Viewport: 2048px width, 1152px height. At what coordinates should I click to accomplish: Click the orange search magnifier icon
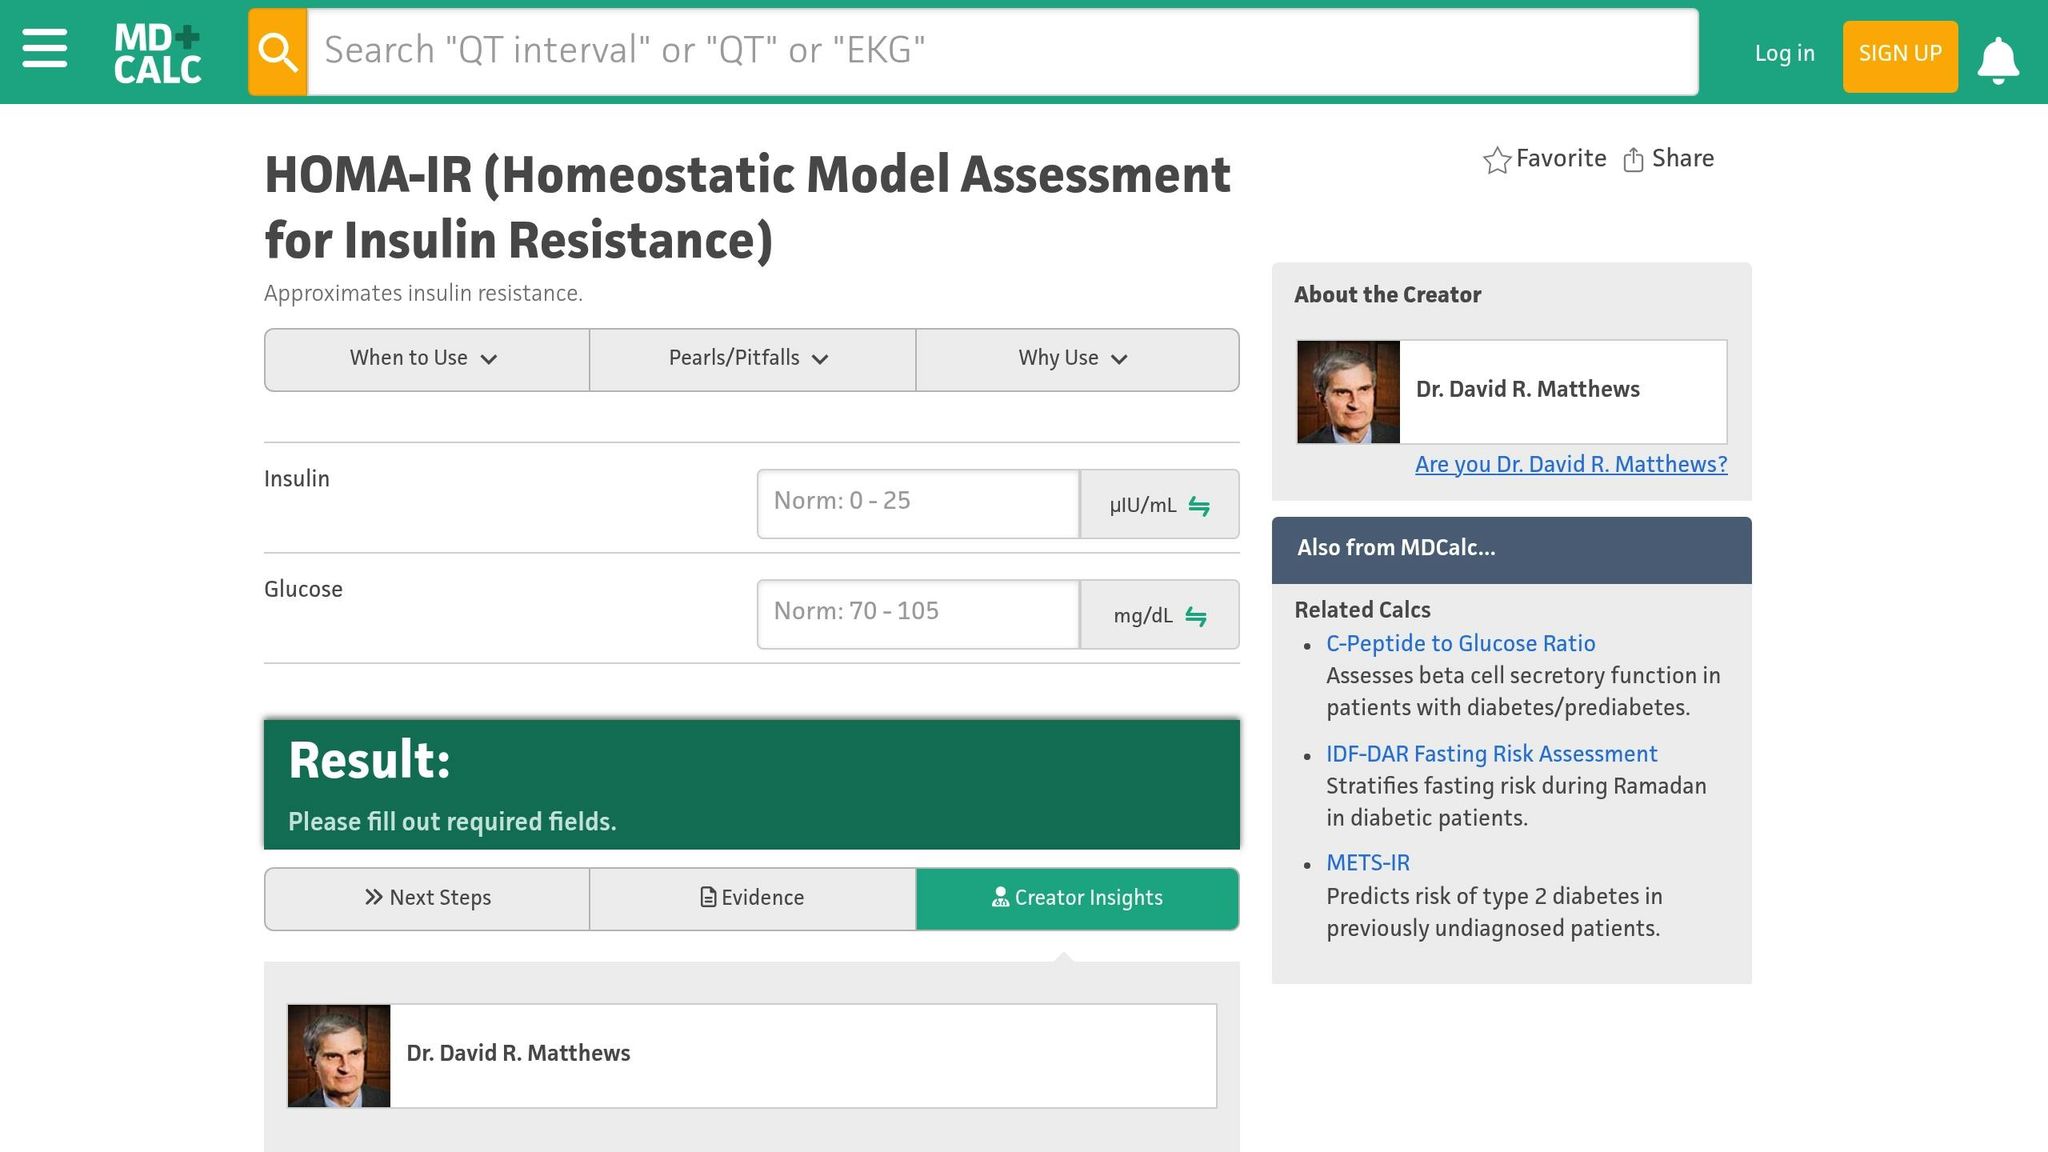click(x=278, y=52)
